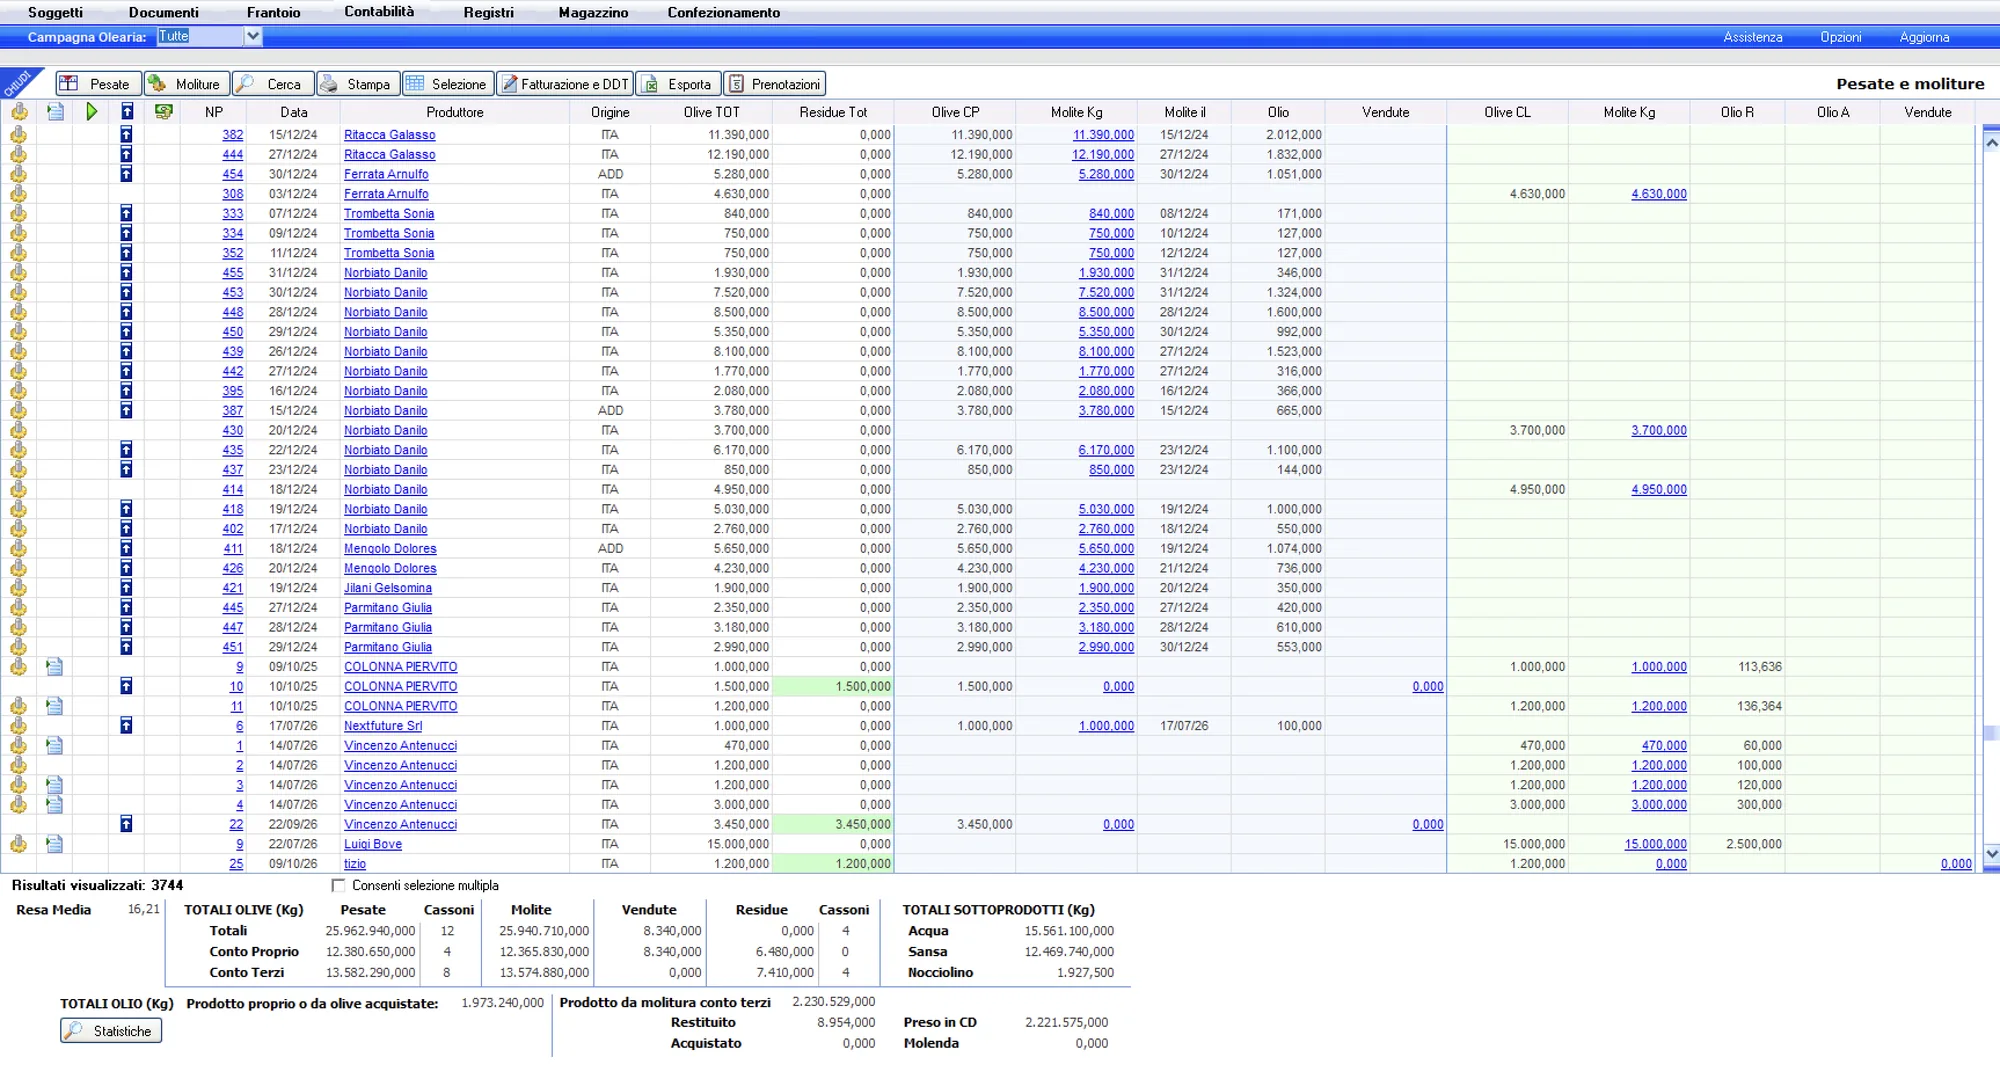
Task: Click the document icon column header
Action: tap(55, 112)
